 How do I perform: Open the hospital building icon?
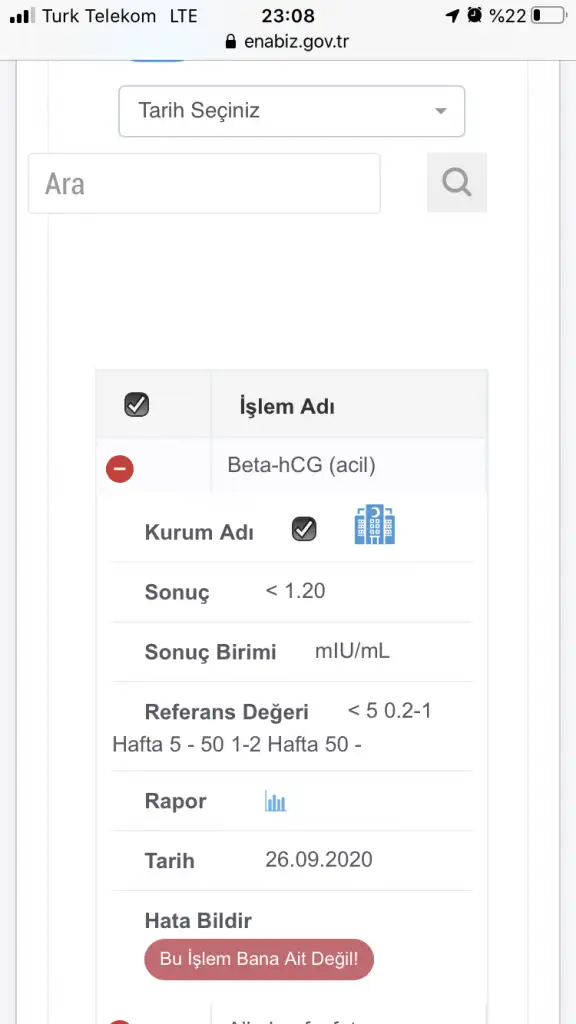(374, 524)
